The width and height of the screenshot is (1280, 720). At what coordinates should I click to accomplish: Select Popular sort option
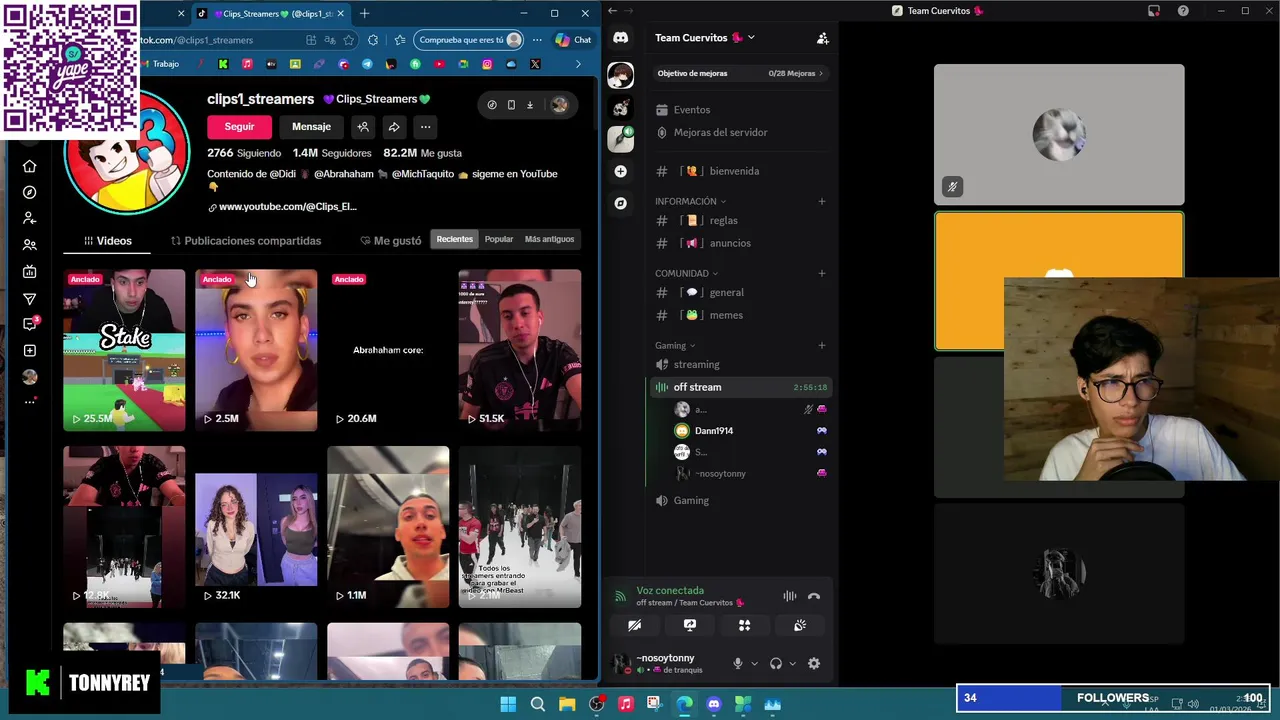coord(499,239)
